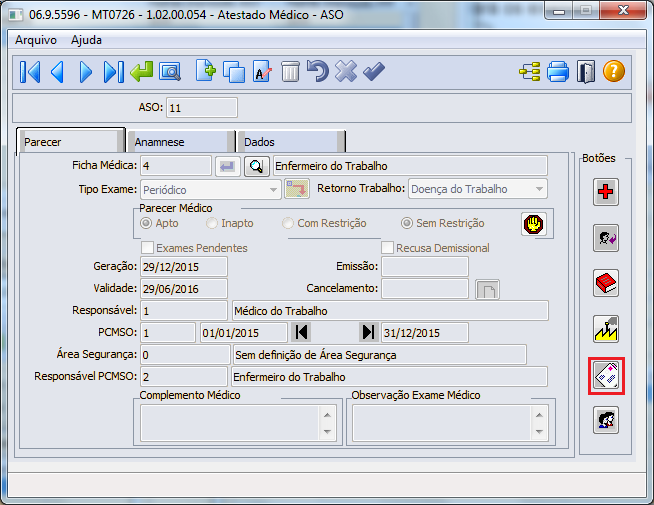Expand the Retorno Trabalho dropdown

point(539,189)
